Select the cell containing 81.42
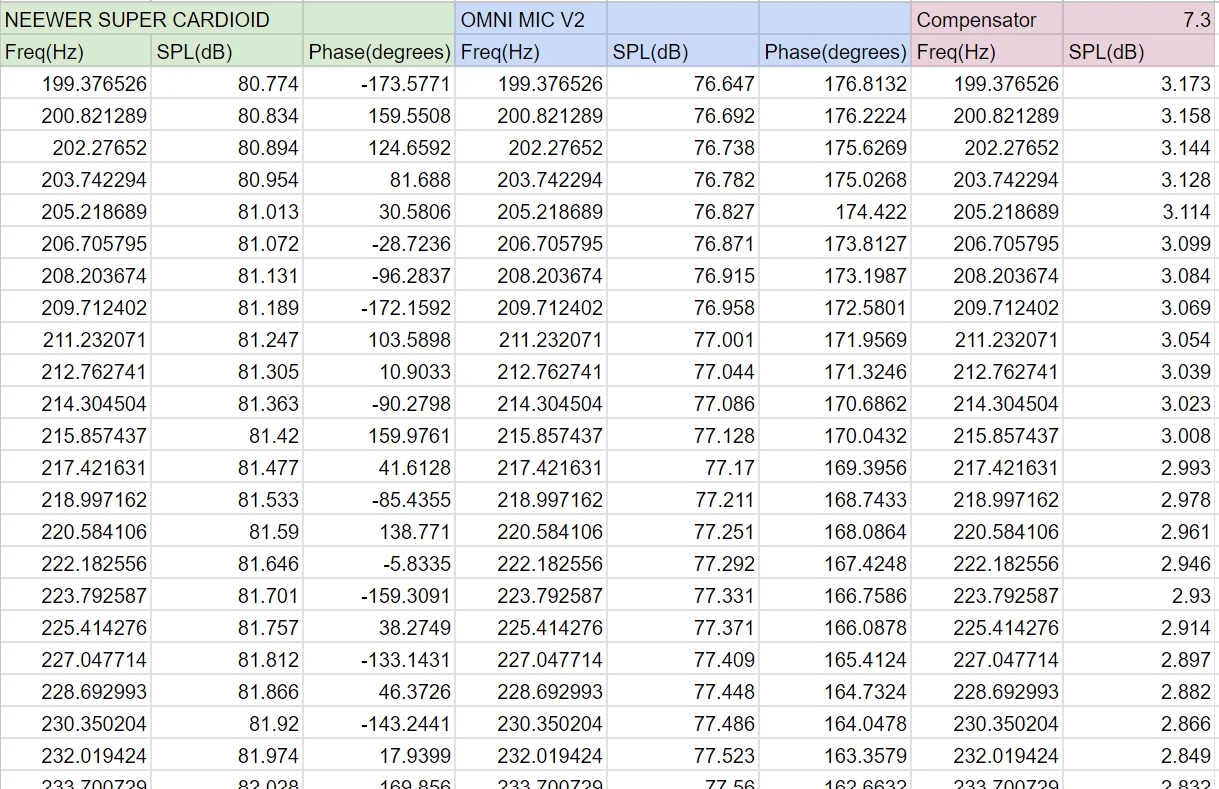This screenshot has width=1219, height=789. [228, 436]
